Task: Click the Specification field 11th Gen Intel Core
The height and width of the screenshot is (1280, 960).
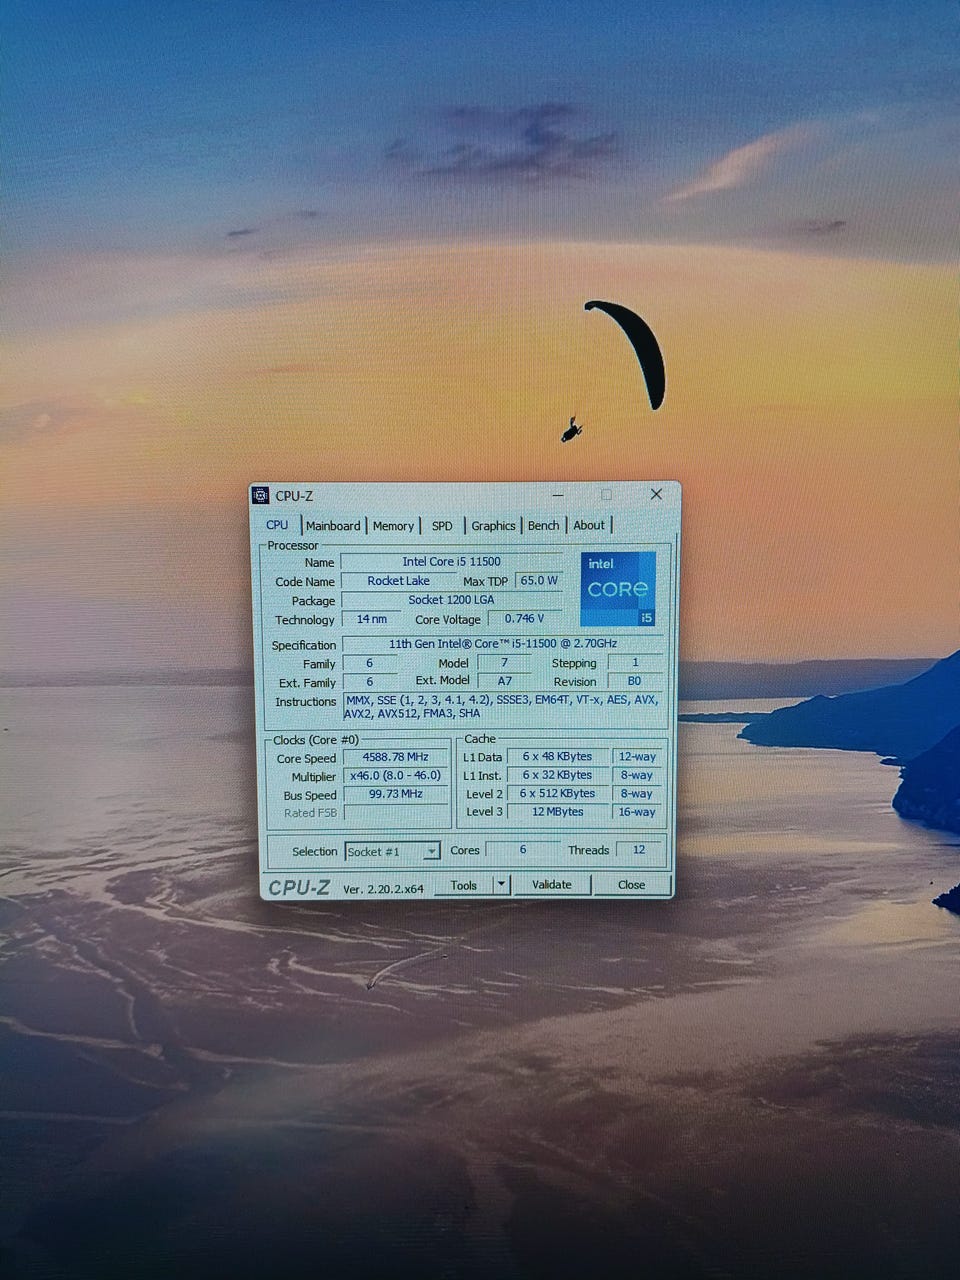Action: click(x=503, y=644)
